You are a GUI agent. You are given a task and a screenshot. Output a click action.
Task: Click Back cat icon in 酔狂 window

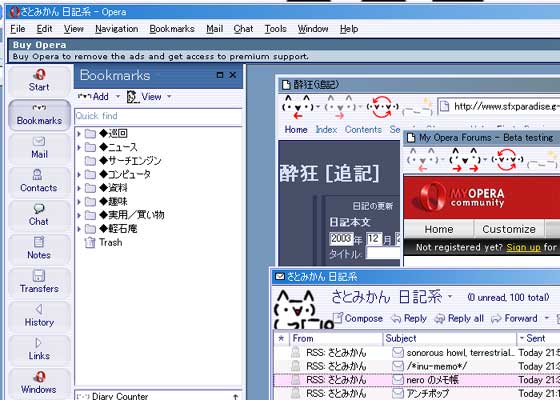[x=298, y=107]
